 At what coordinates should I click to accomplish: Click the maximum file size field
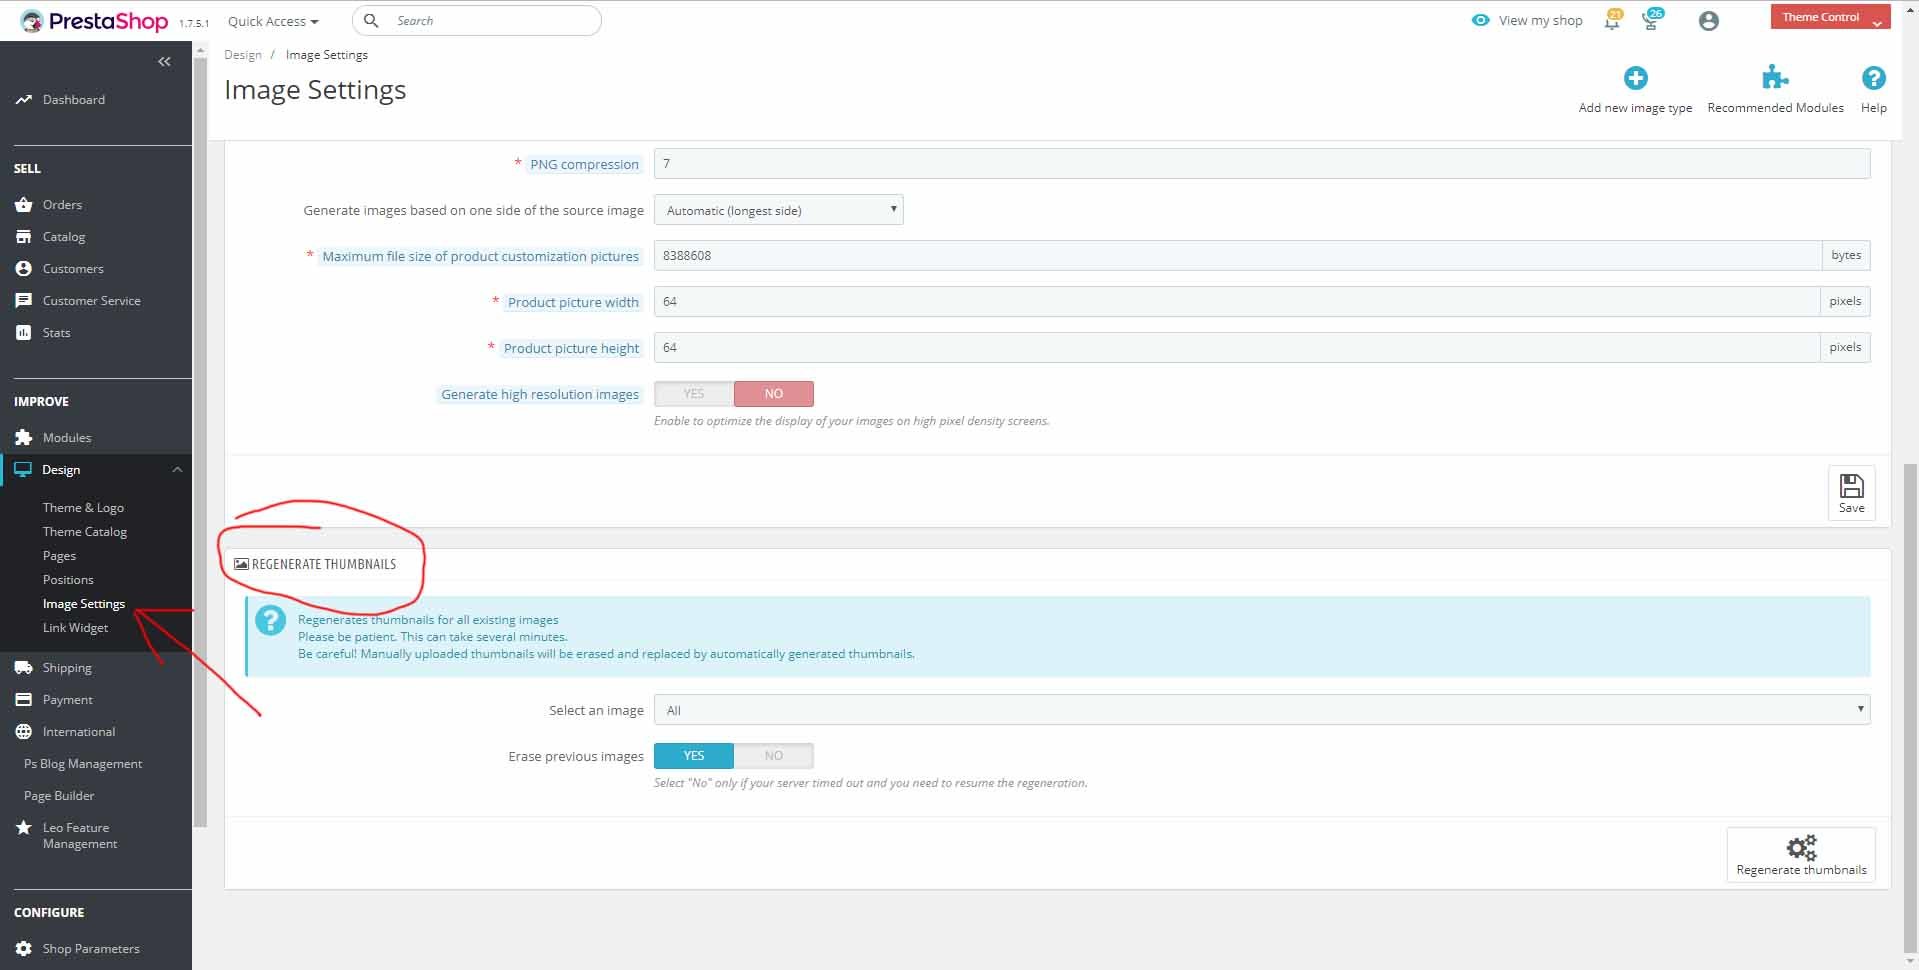1238,256
